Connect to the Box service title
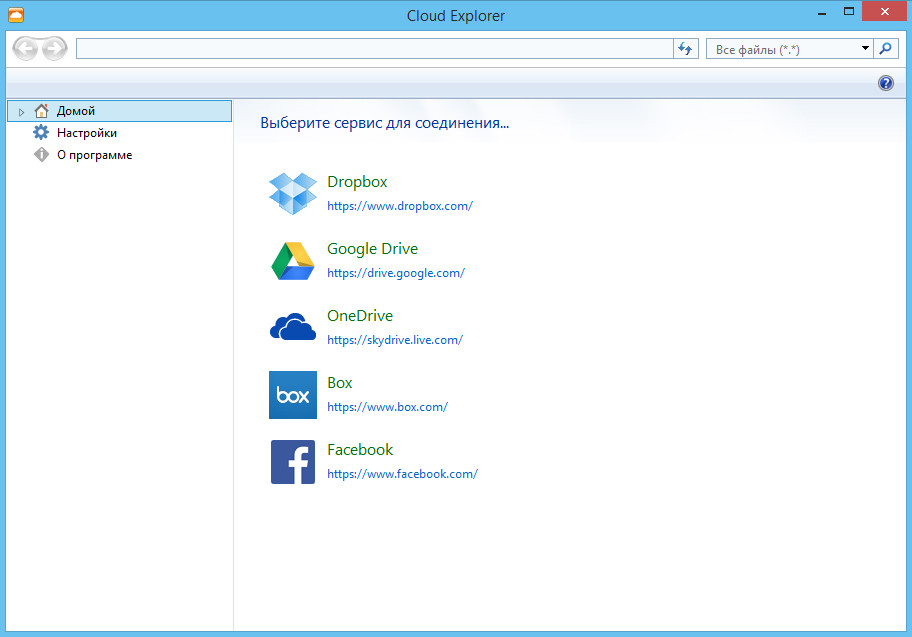912x637 pixels. click(x=340, y=383)
